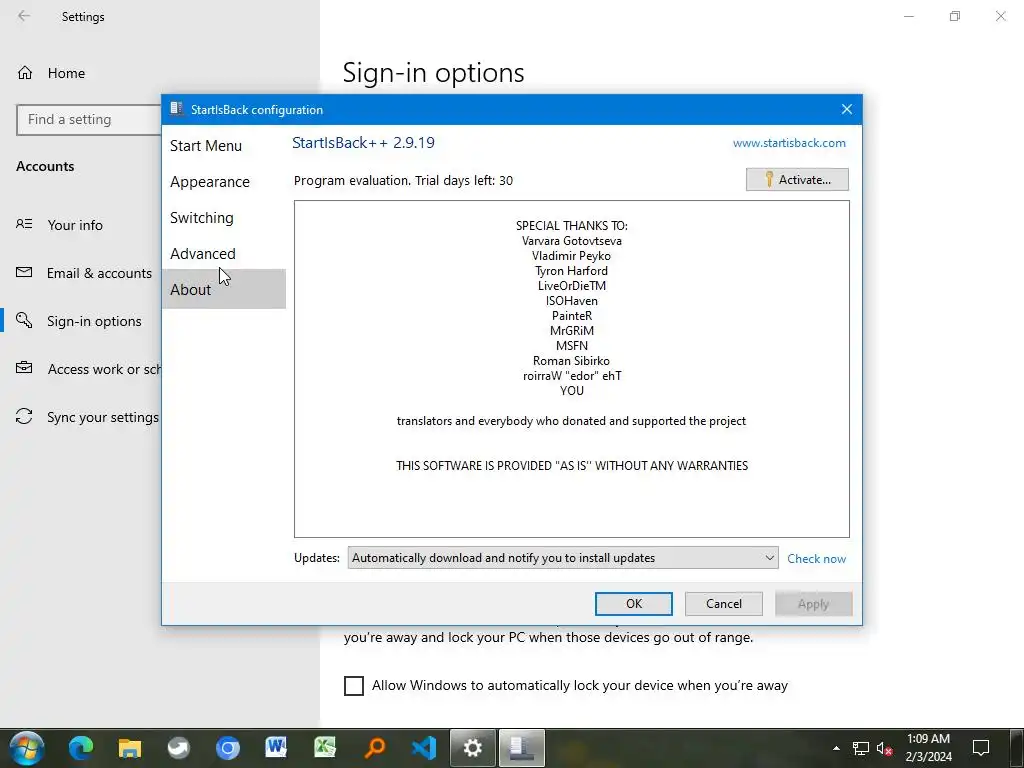Switch to Settings gear taskbar button
Image resolution: width=1024 pixels, height=768 pixels.
(x=473, y=748)
